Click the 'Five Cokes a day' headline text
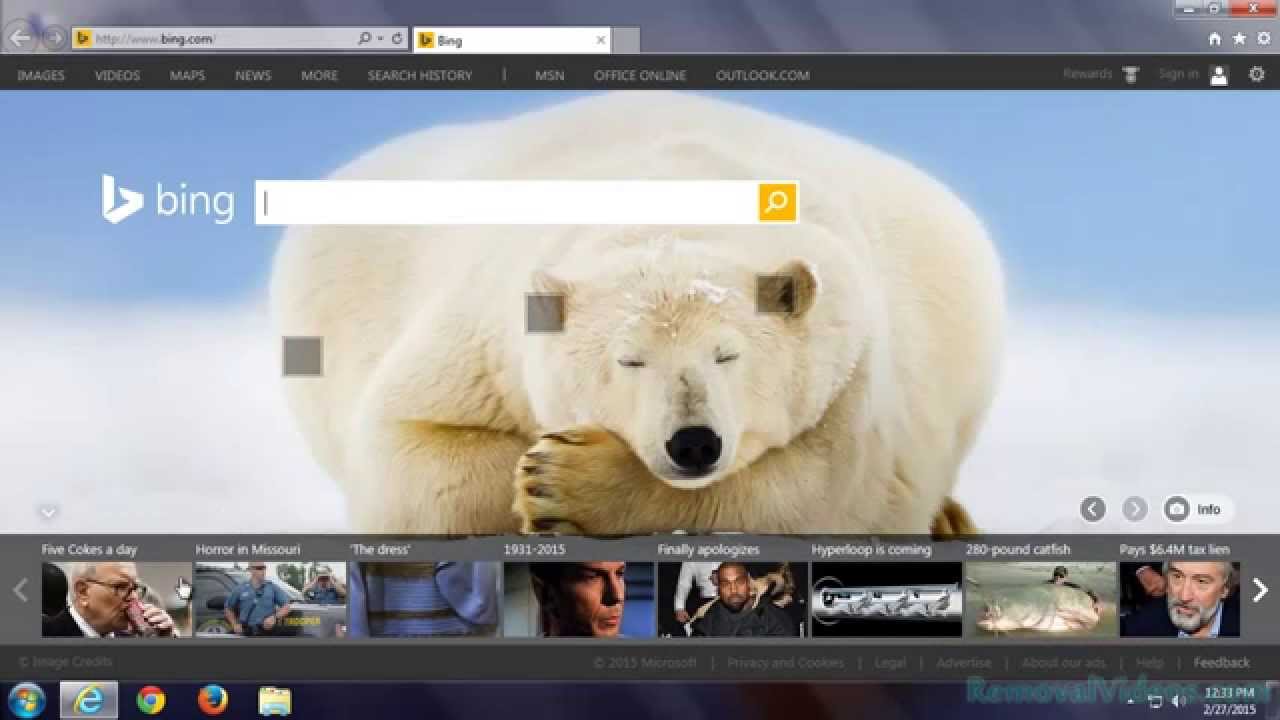The height and width of the screenshot is (720, 1280). [89, 549]
